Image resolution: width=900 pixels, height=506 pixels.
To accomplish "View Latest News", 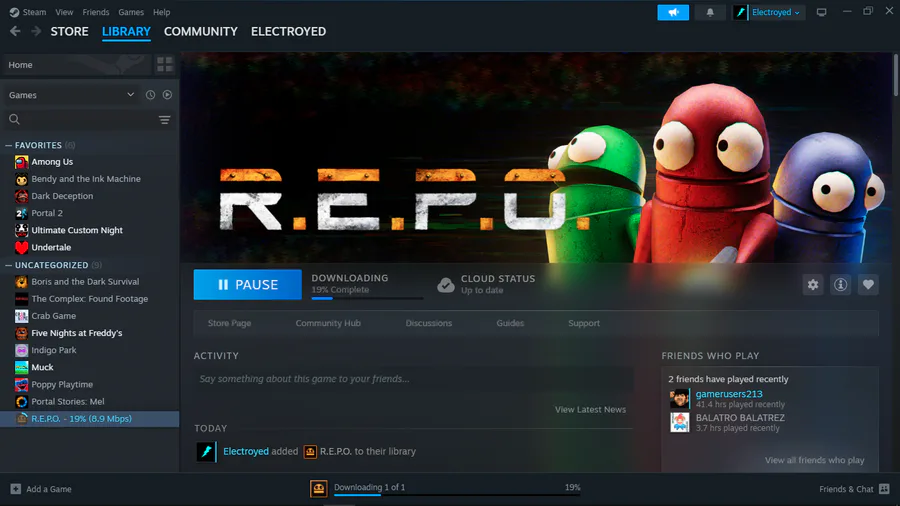I will tap(590, 410).
